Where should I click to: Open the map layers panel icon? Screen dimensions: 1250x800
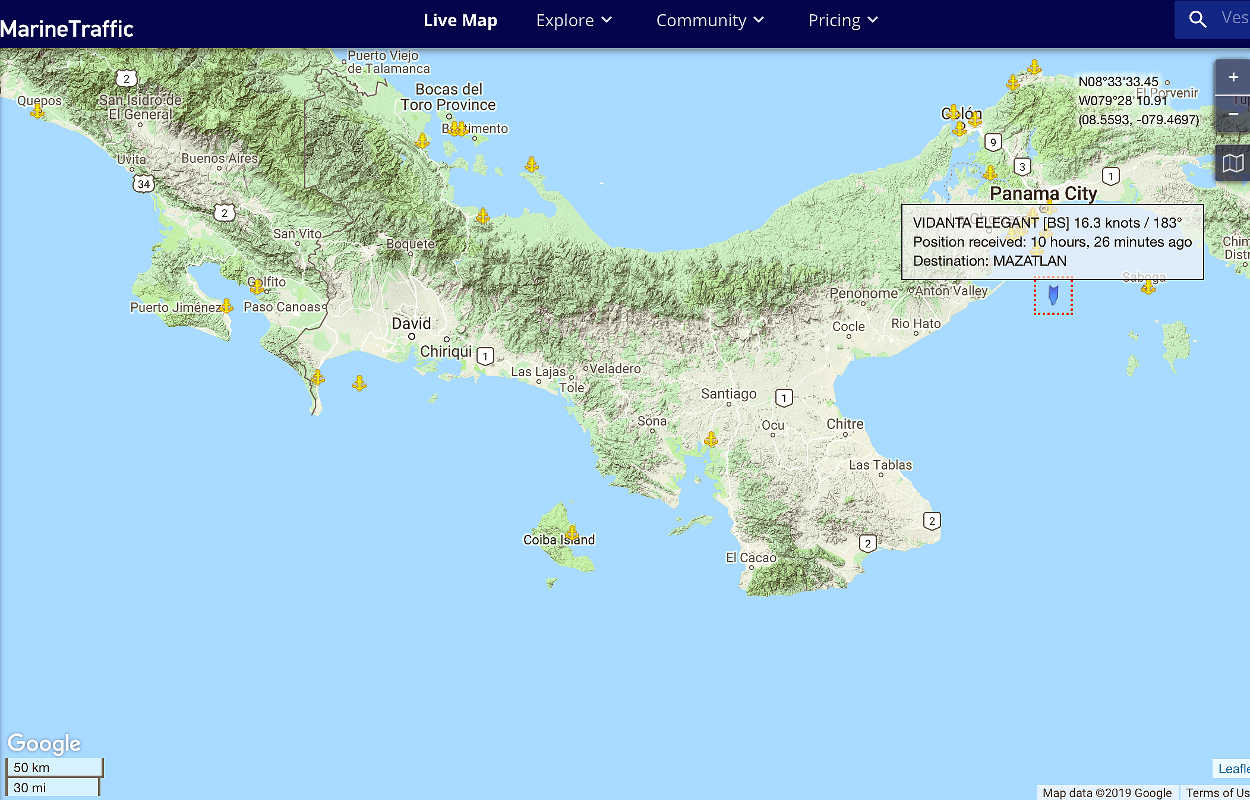pos(1233,163)
